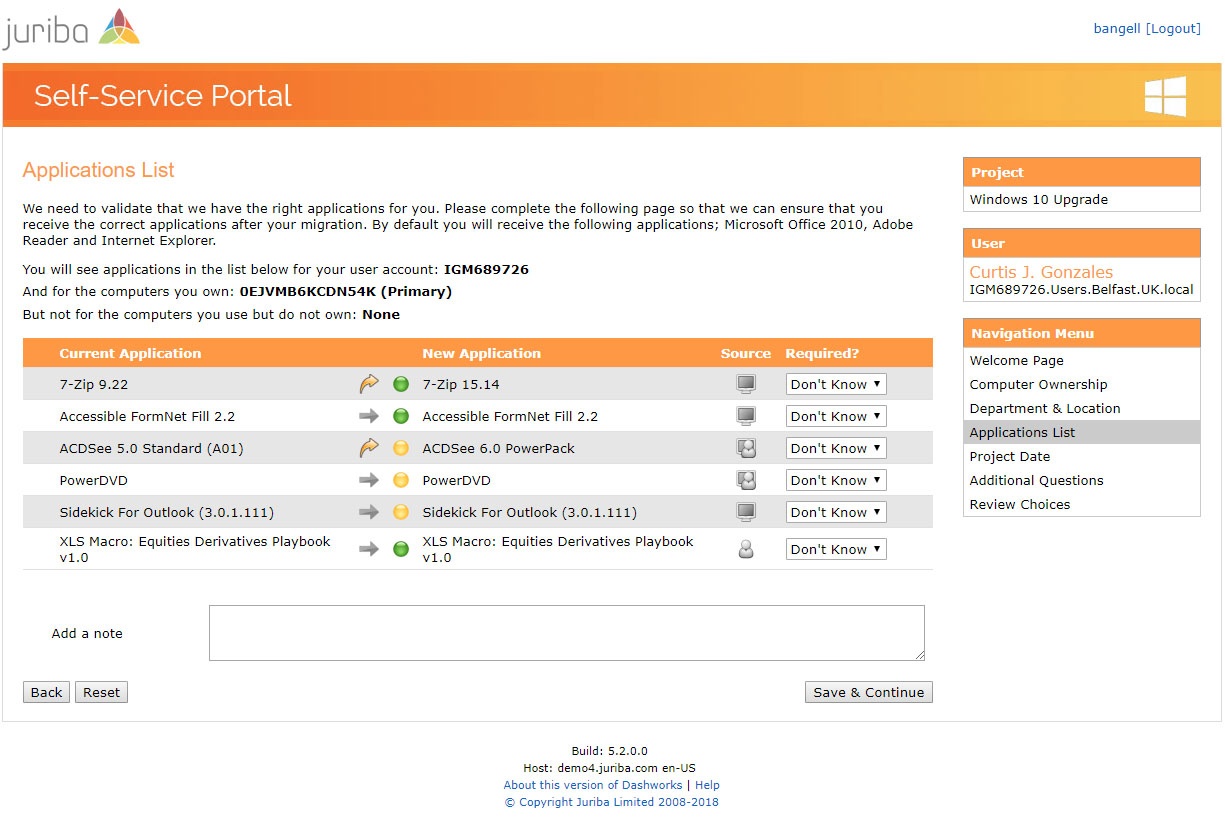Click green status dot for XLS Macro
The height and width of the screenshot is (821, 1225).
tap(401, 549)
